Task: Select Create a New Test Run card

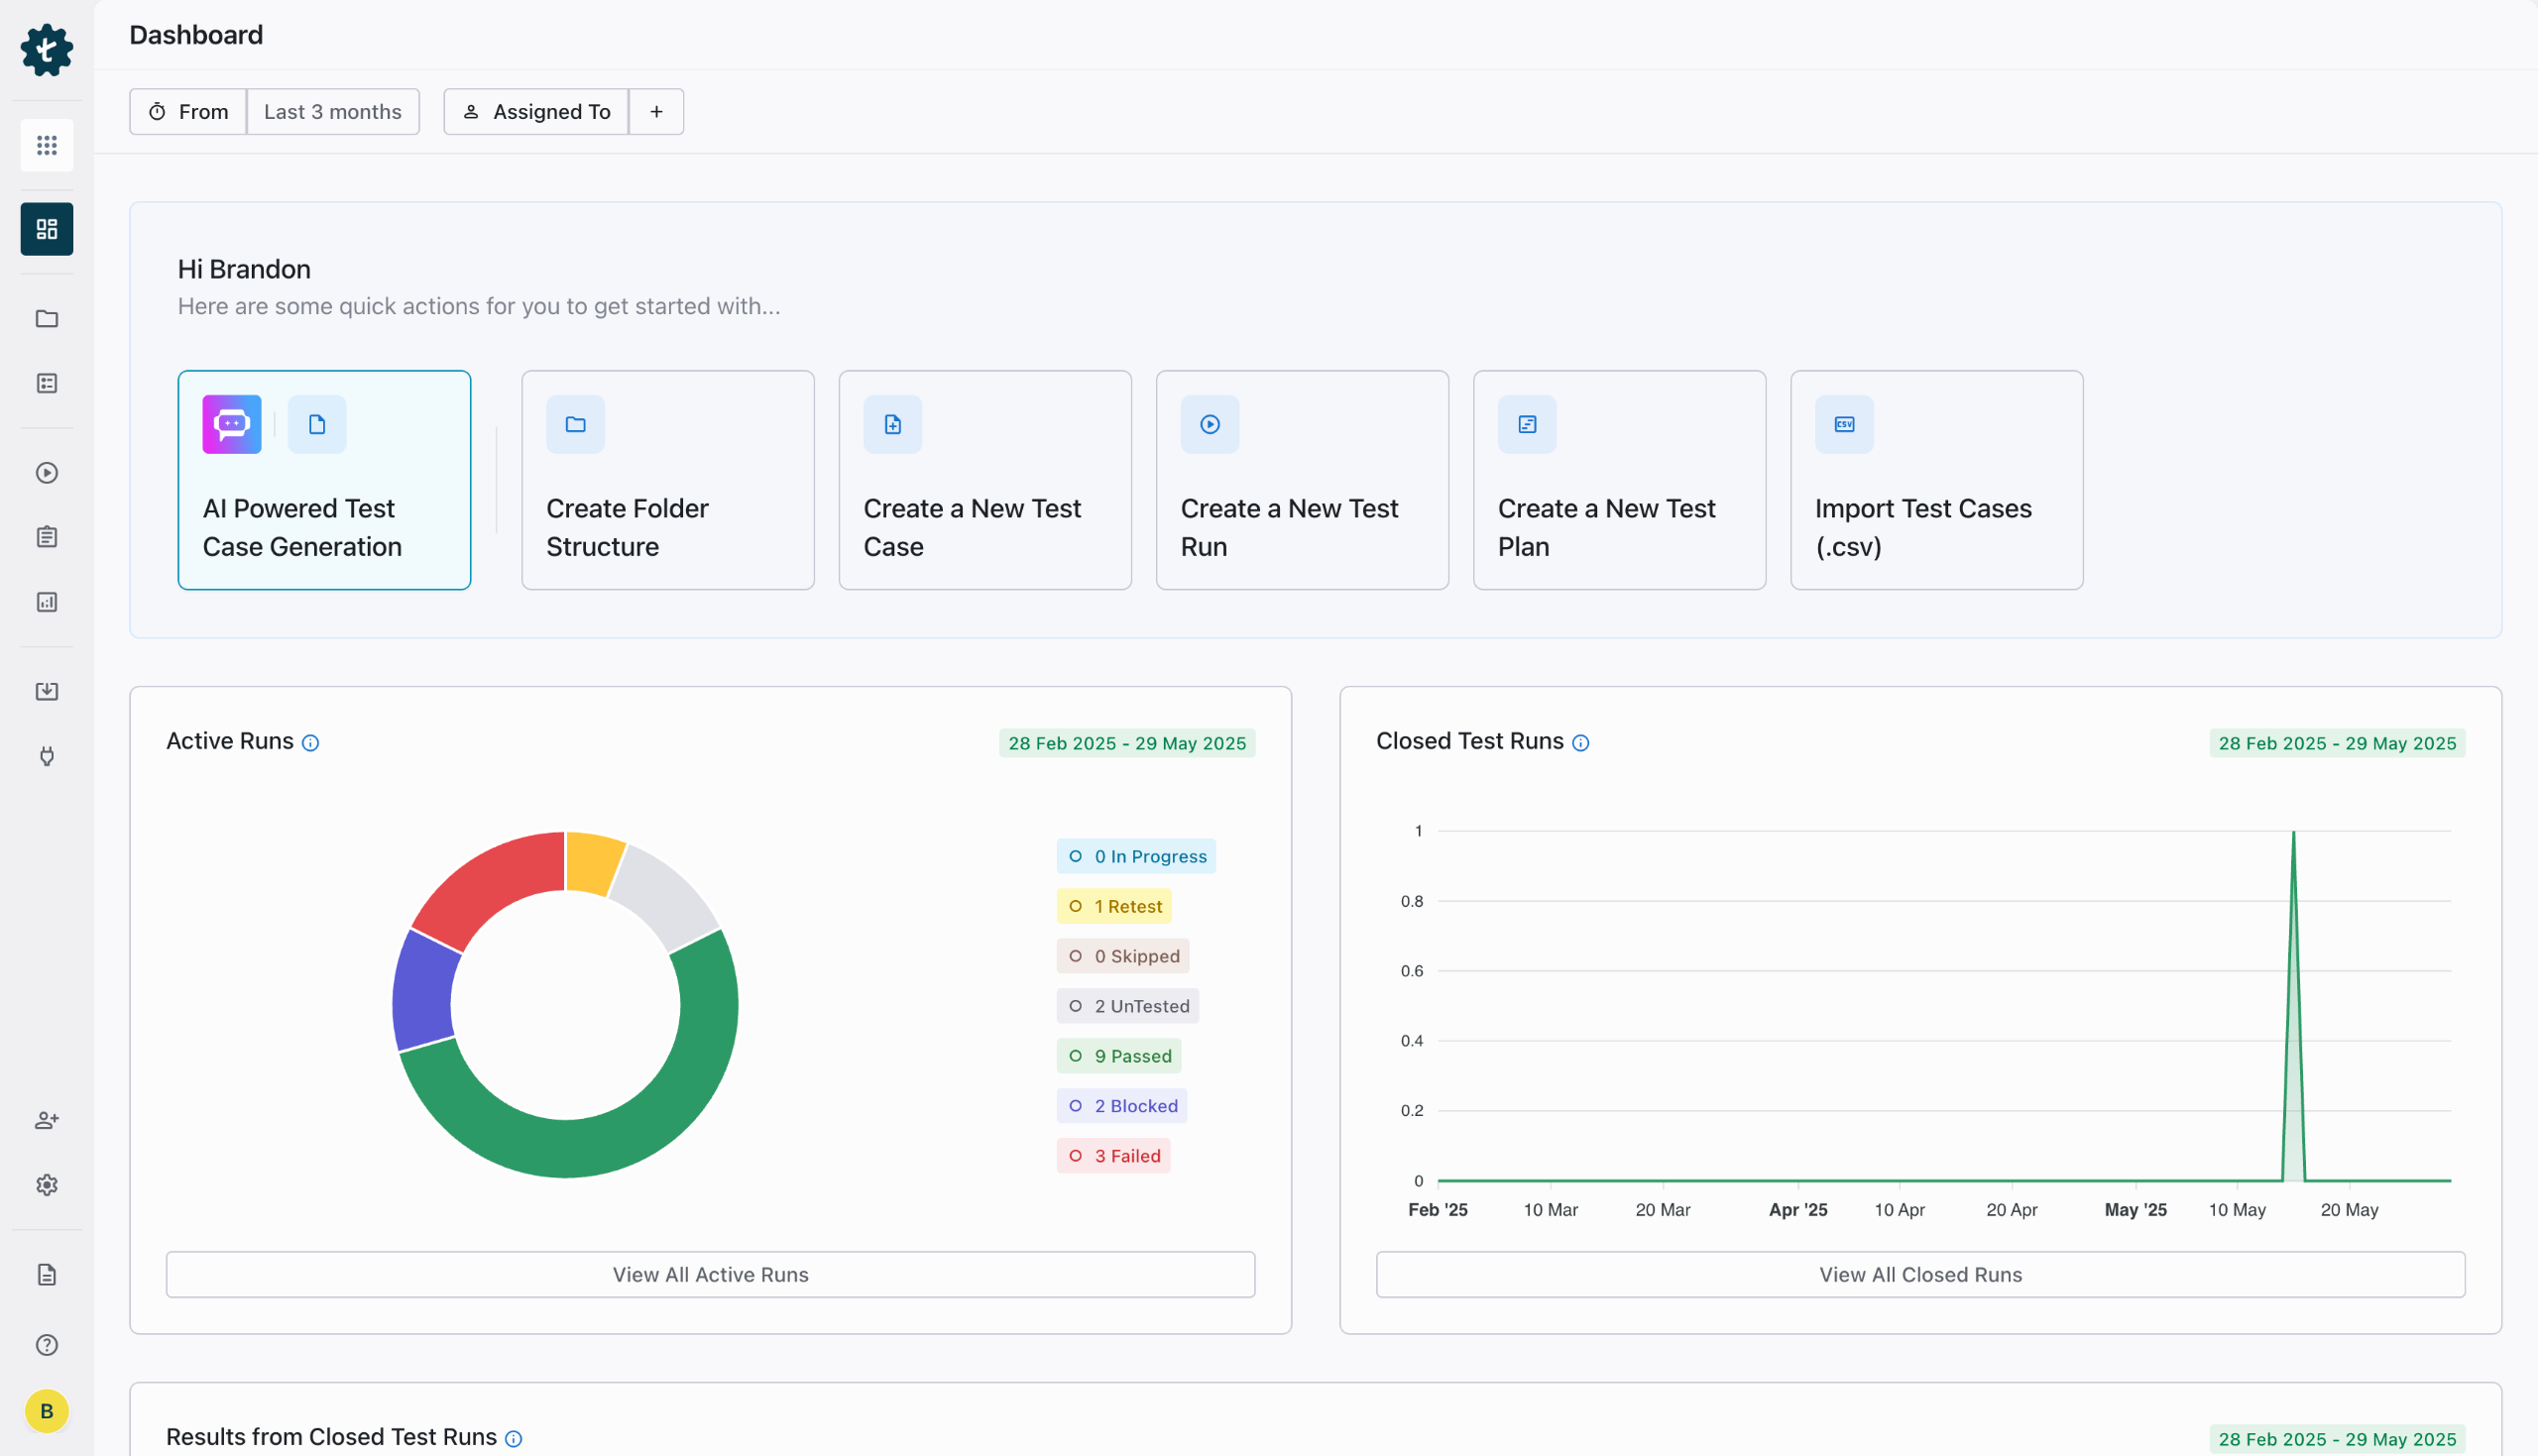Action: pyautogui.click(x=1302, y=480)
